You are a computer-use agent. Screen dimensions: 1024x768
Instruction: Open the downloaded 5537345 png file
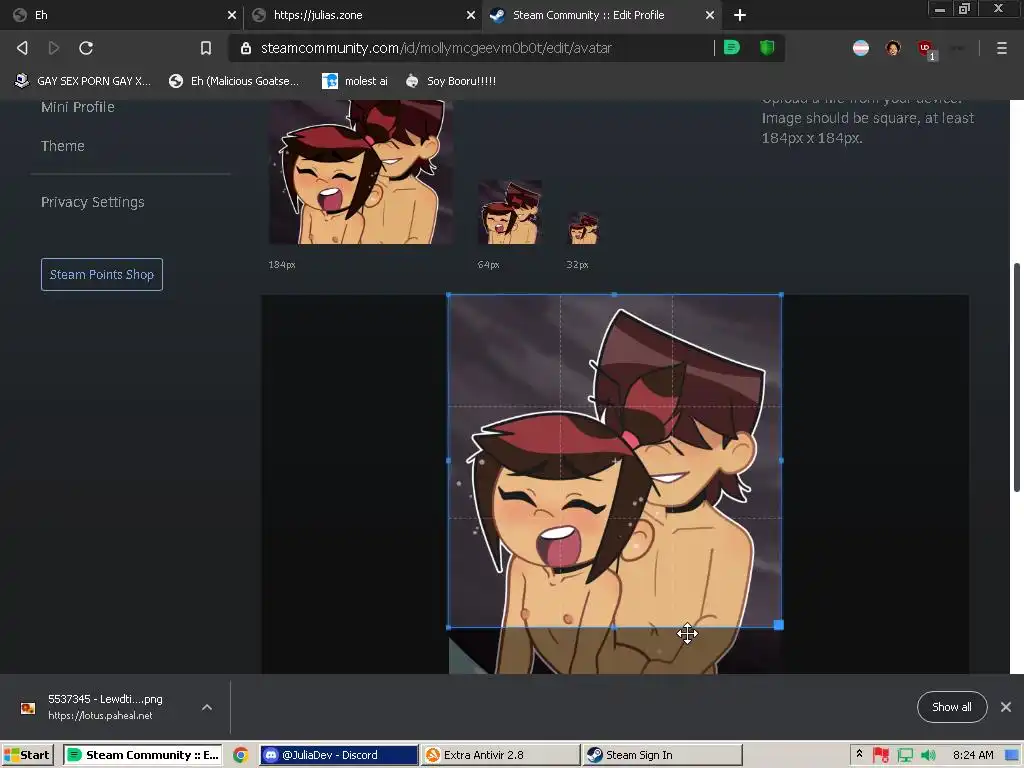click(104, 707)
